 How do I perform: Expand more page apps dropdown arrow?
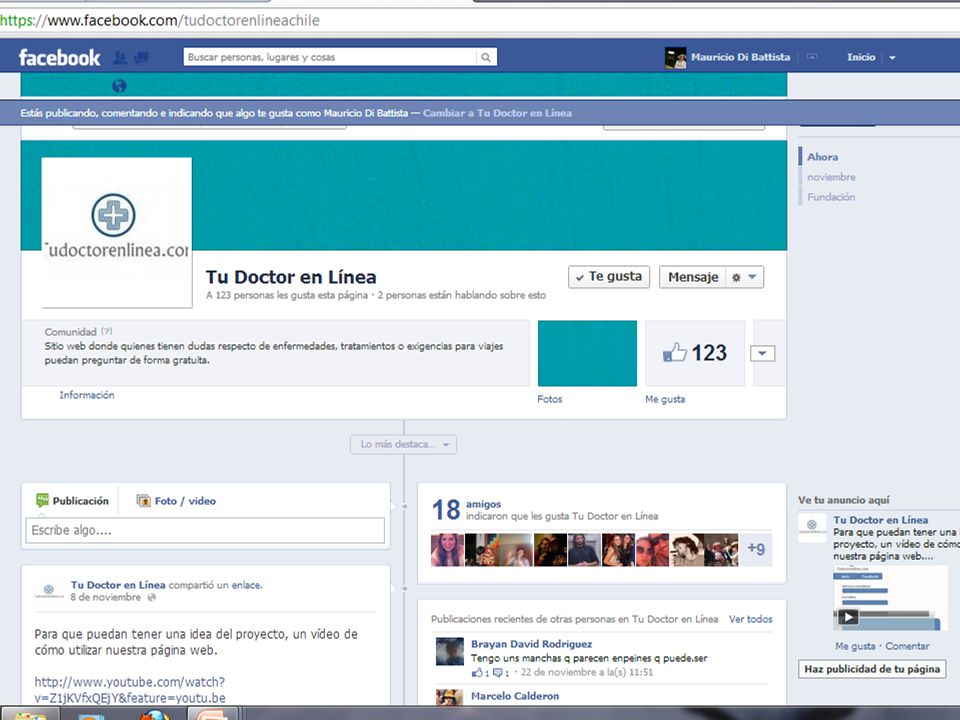click(x=762, y=353)
